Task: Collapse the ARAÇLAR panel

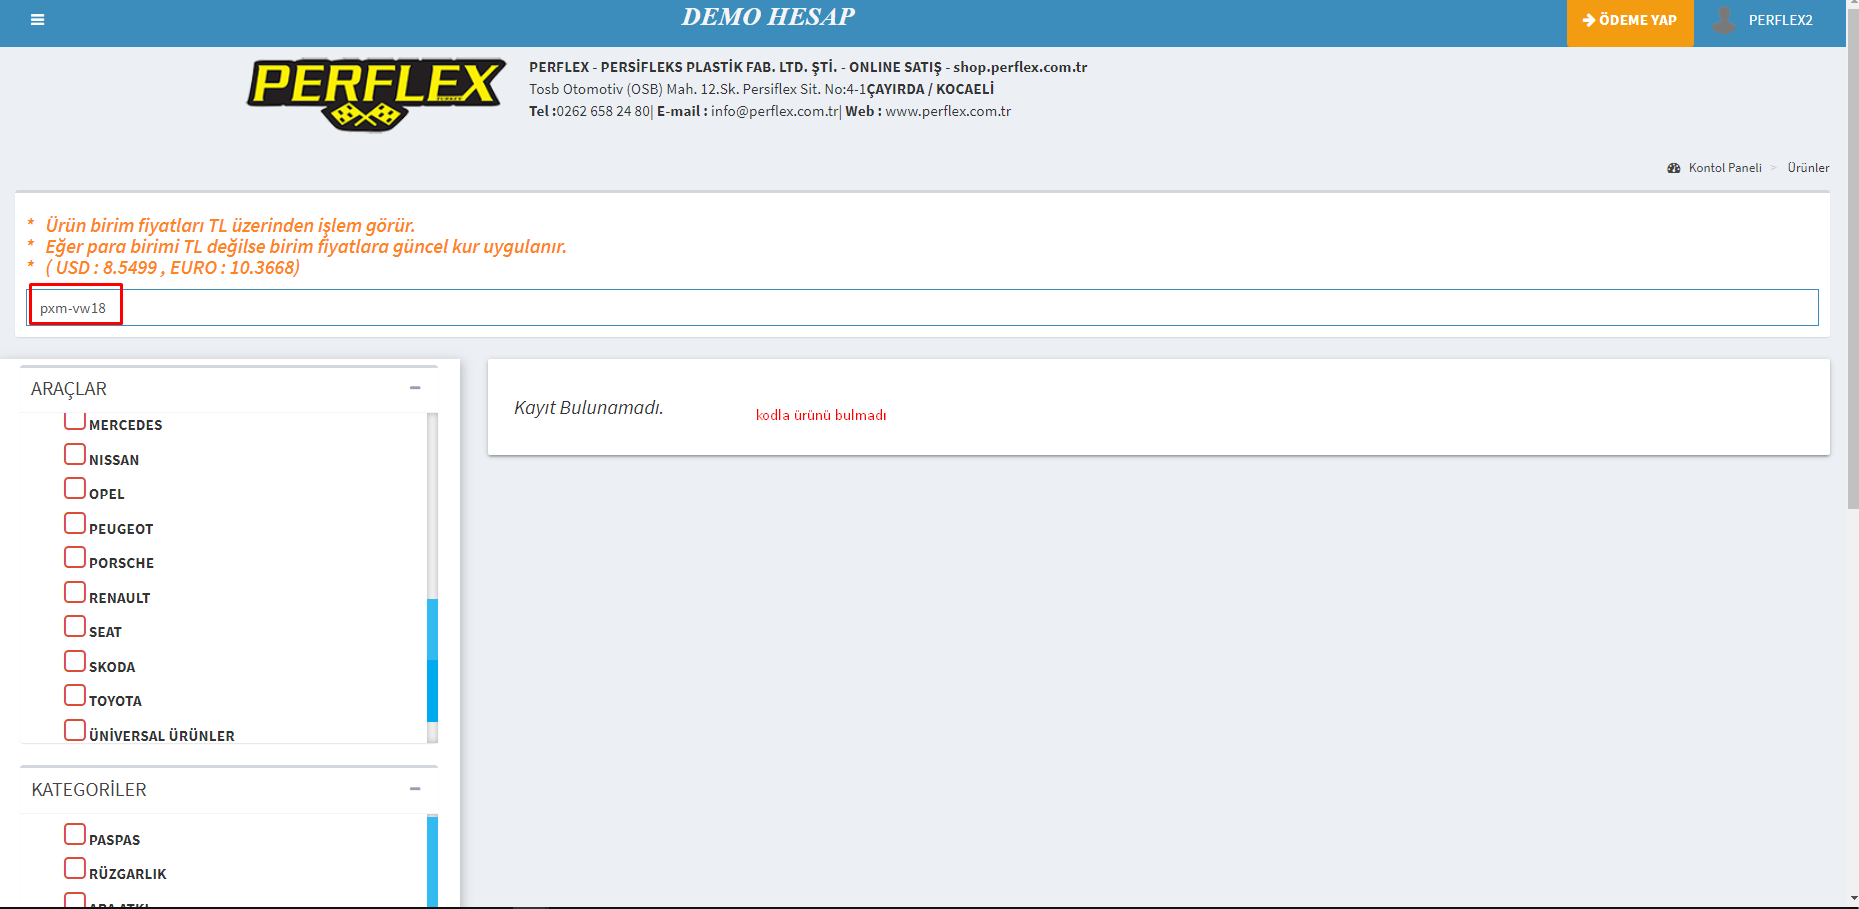Action: point(415,388)
